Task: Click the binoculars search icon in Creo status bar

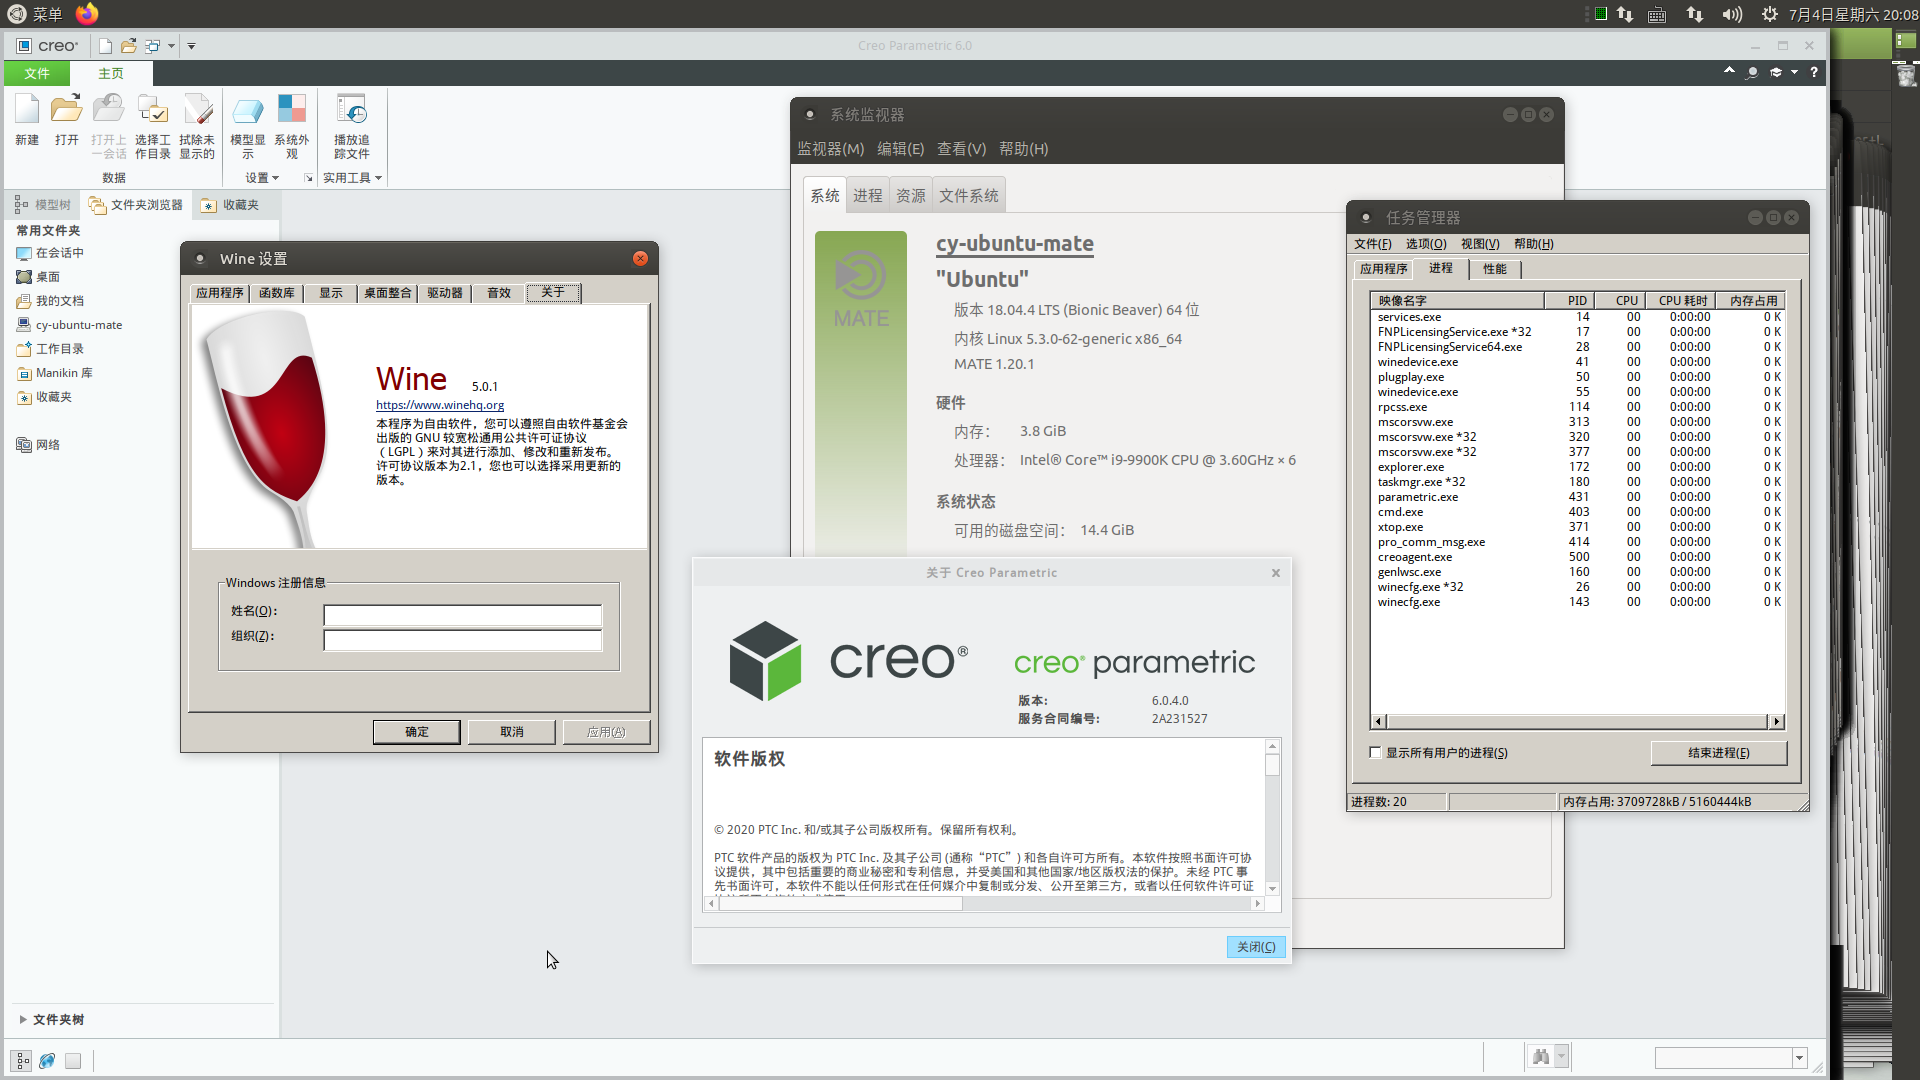Action: click(x=1541, y=1057)
